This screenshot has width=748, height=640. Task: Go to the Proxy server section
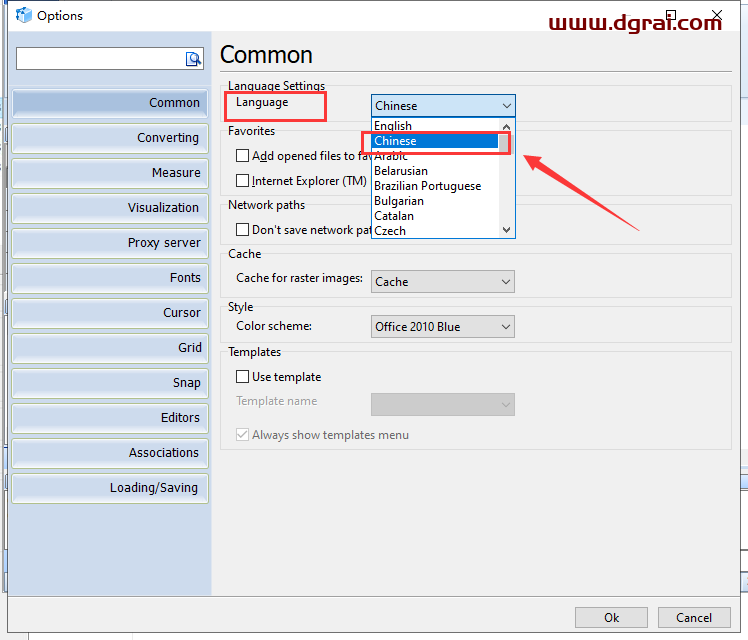[x=110, y=243]
